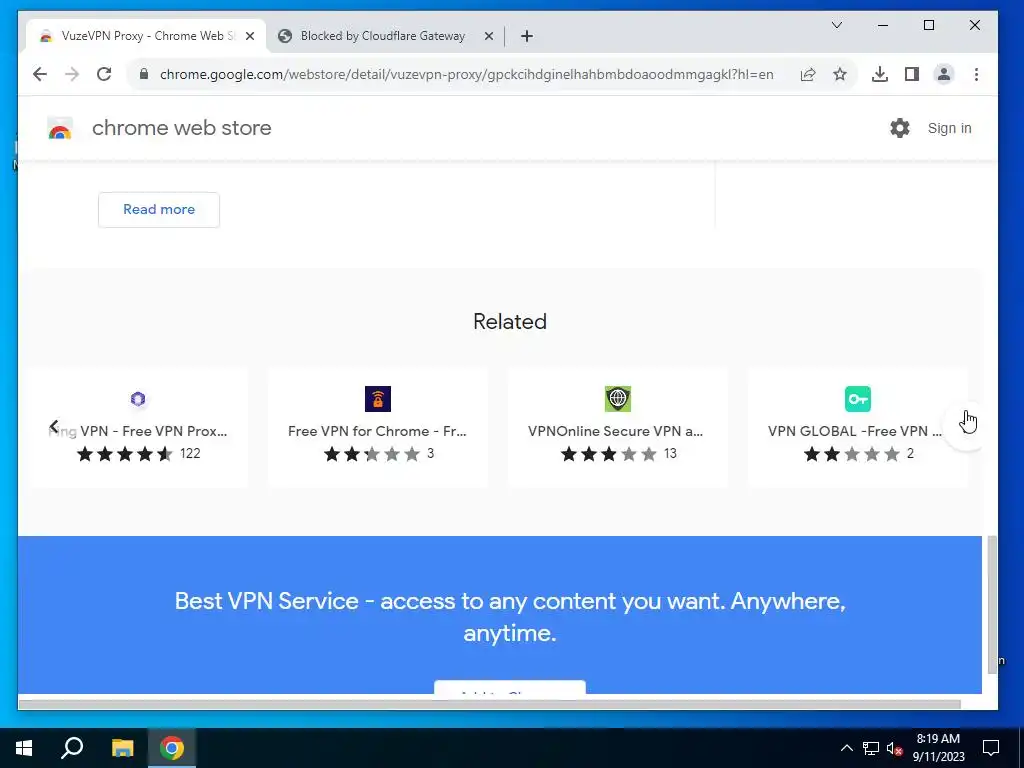Open the Free VPN for Chrome title

pos(377,431)
